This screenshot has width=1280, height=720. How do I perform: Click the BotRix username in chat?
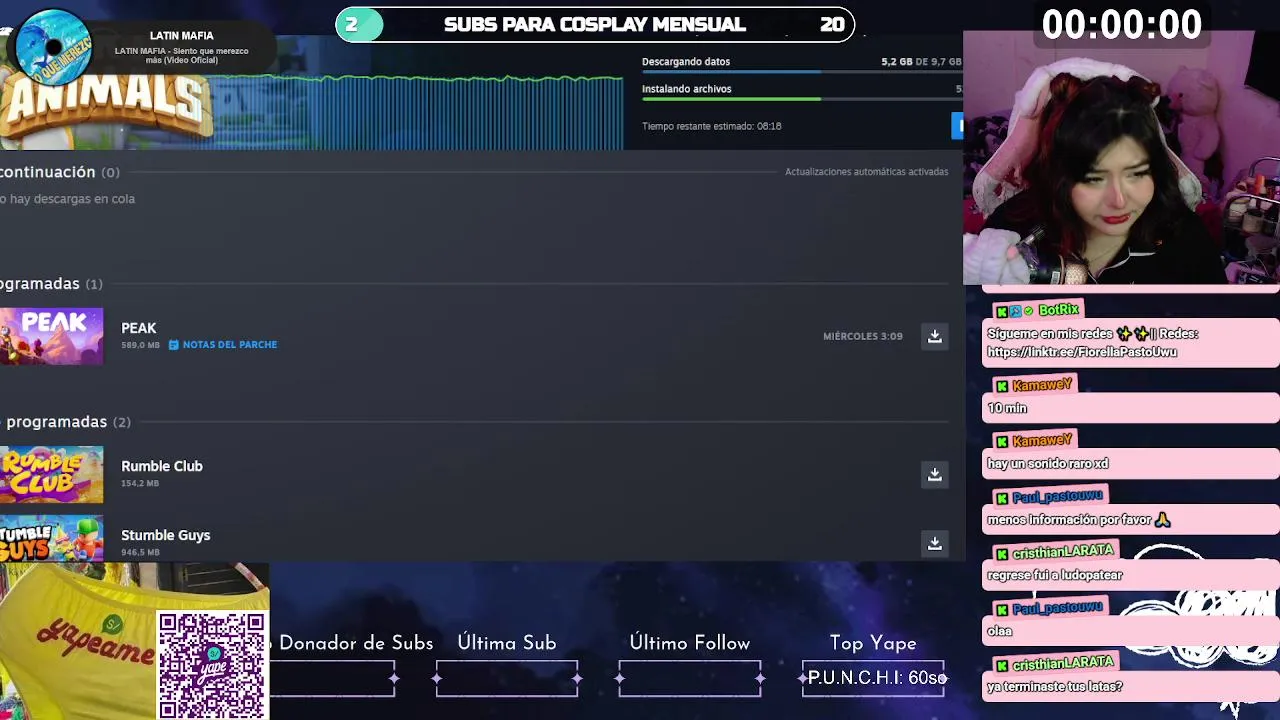(1058, 310)
